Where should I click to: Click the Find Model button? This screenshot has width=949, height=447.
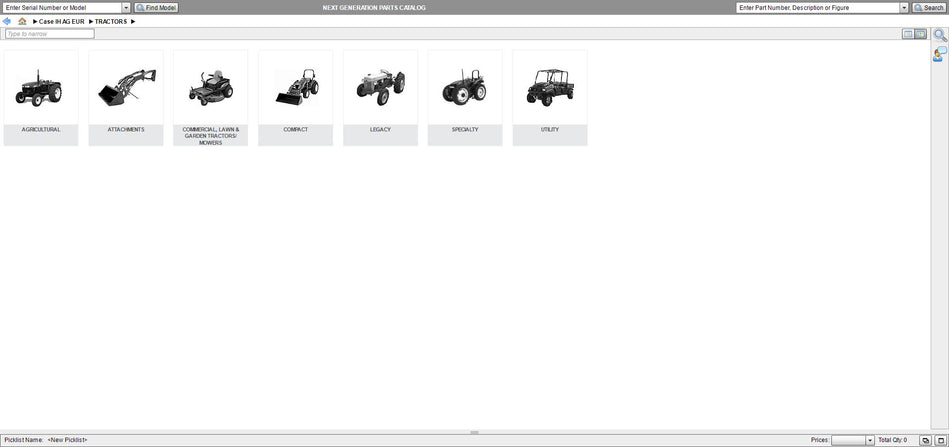[156, 8]
